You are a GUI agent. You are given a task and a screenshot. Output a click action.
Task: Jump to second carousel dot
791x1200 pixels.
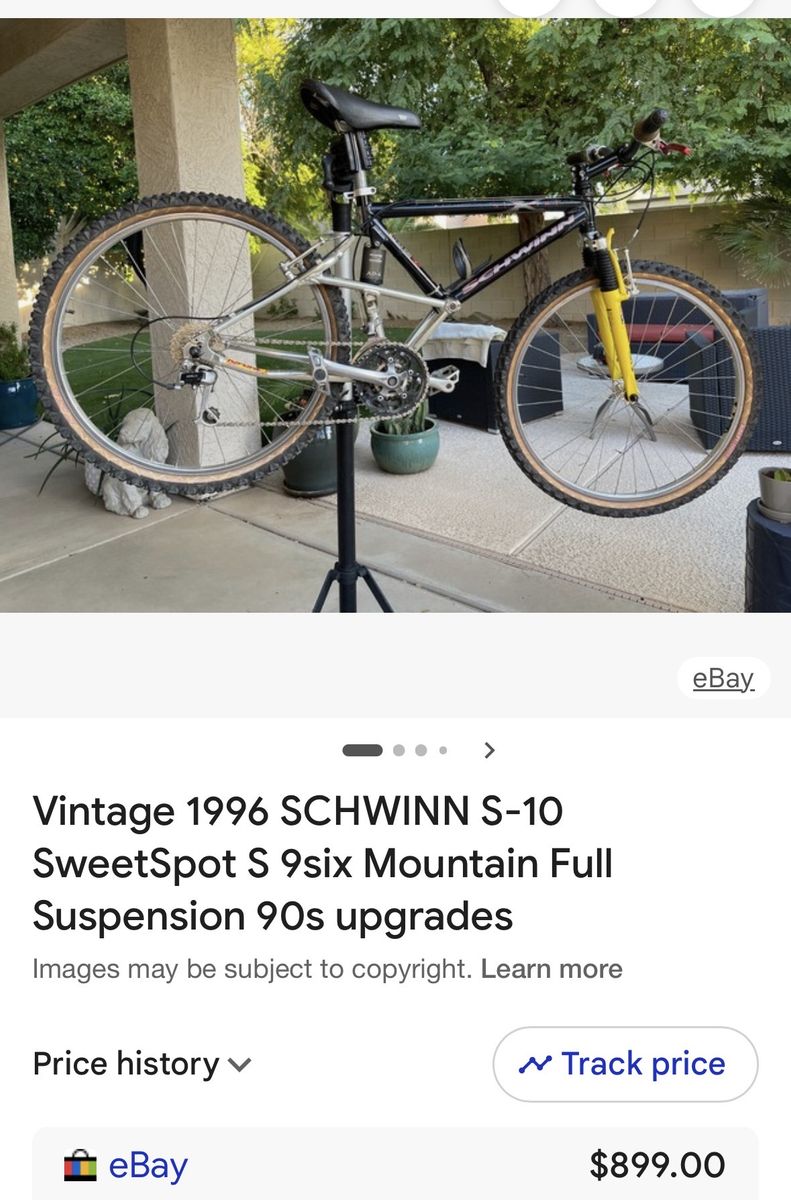pyautogui.click(x=399, y=750)
